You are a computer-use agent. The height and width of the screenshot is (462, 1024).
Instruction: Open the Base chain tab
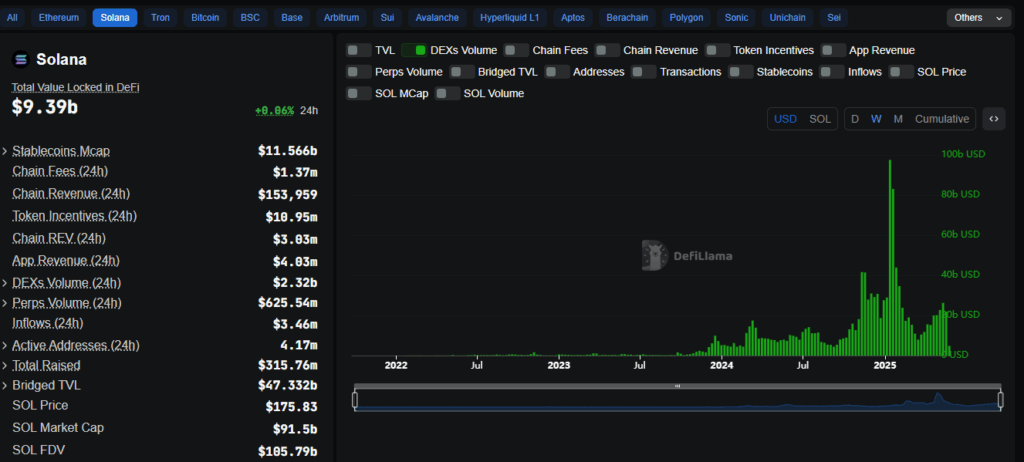(292, 18)
